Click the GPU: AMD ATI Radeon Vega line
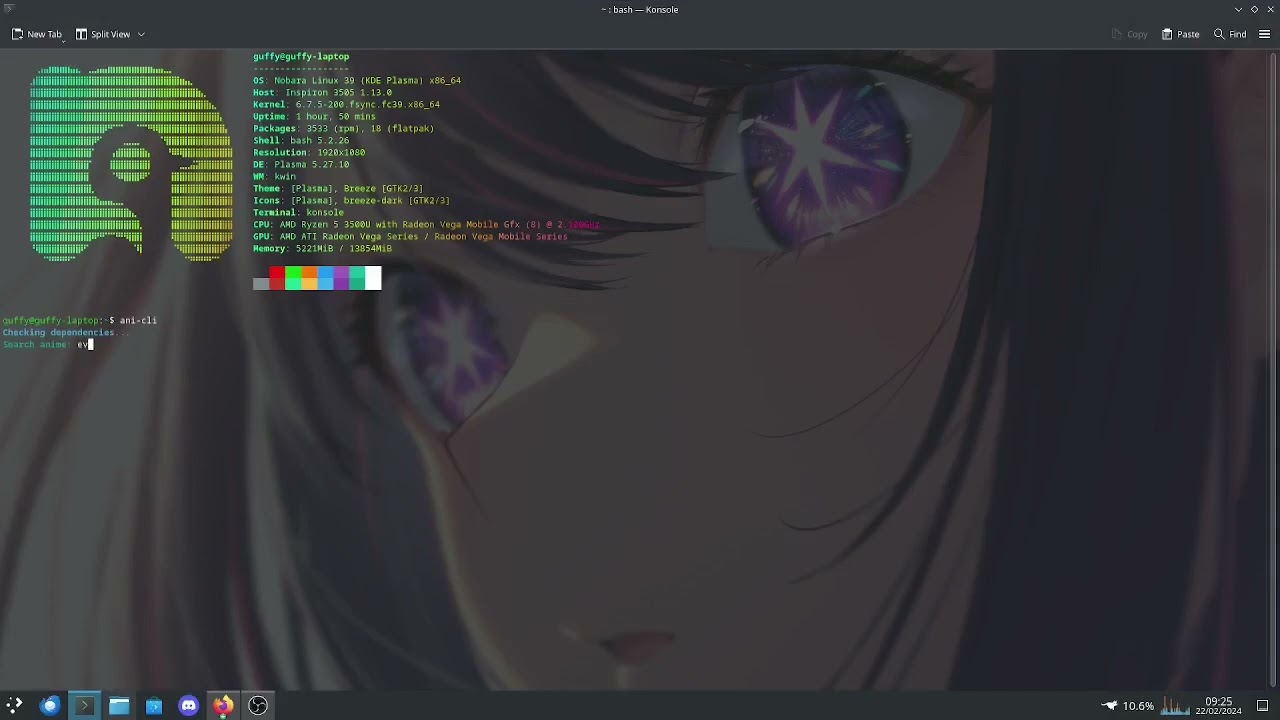 (x=410, y=237)
